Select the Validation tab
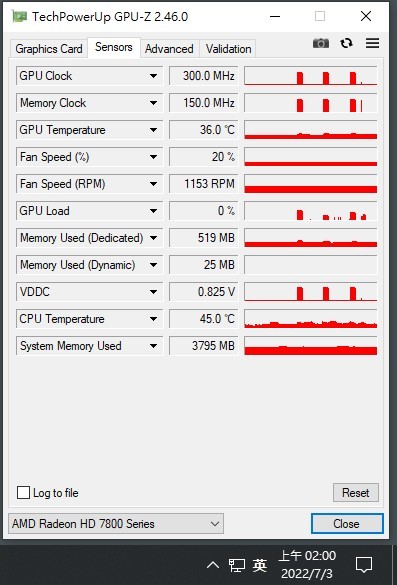The image size is (397, 585). click(228, 49)
